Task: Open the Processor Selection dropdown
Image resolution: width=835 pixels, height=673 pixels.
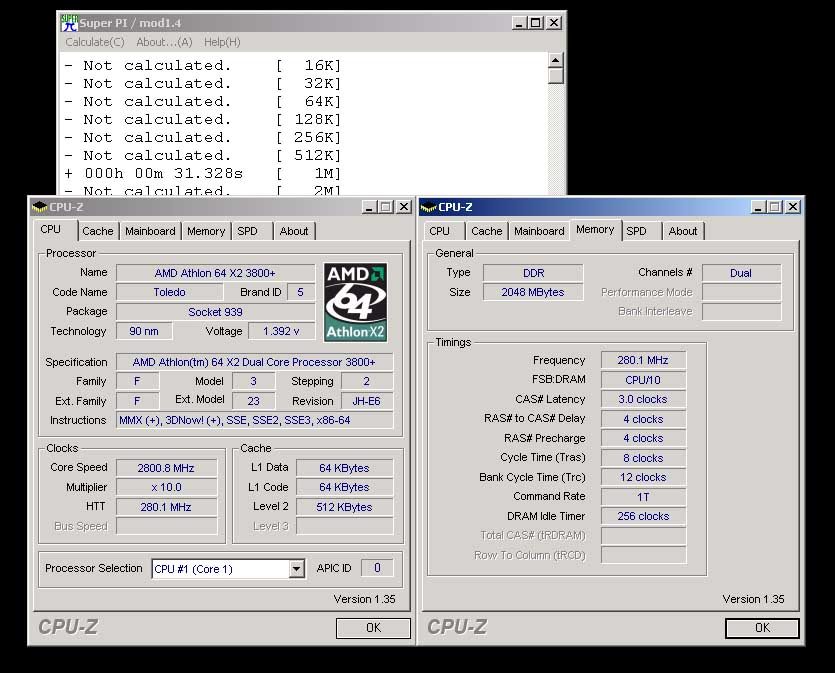Action: tap(297, 569)
